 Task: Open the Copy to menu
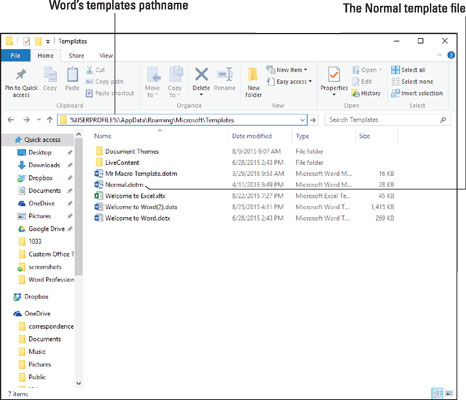pyautogui.click(x=175, y=82)
